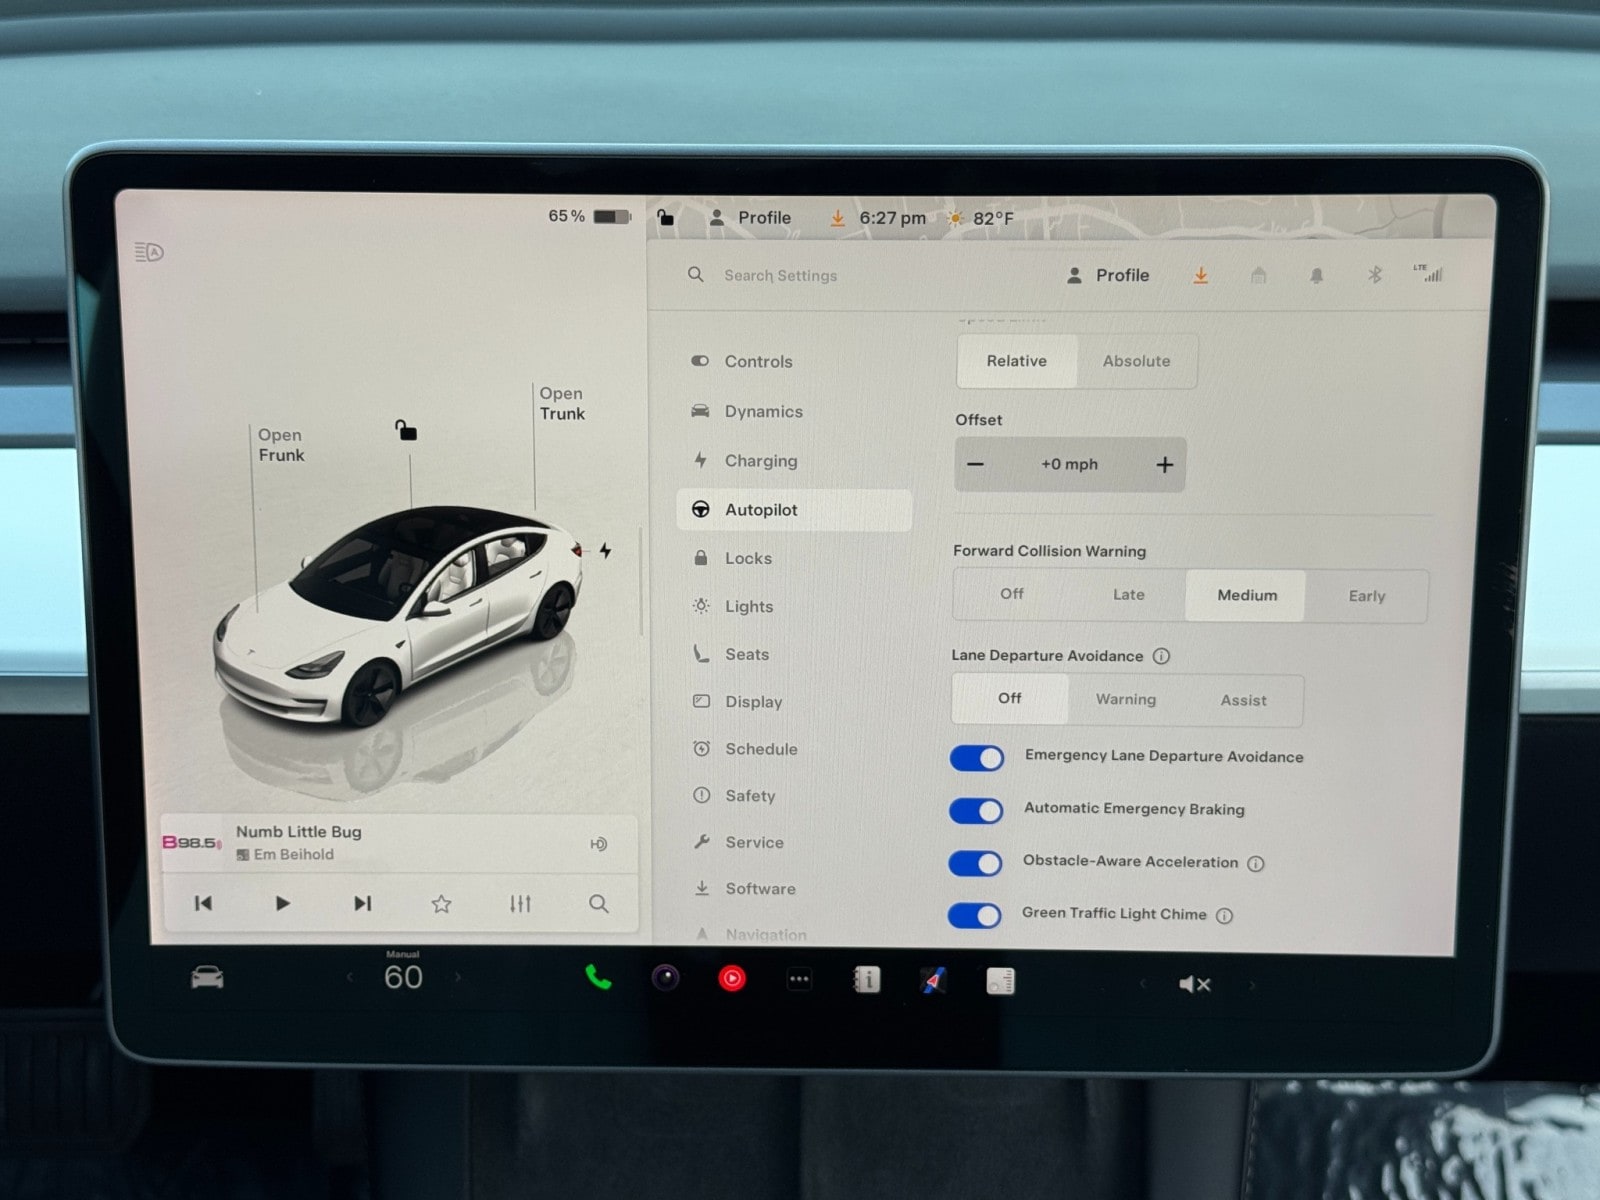Turn off Automatic Emergency Braking switch
This screenshot has width=1600, height=1200.
pyautogui.click(x=976, y=810)
